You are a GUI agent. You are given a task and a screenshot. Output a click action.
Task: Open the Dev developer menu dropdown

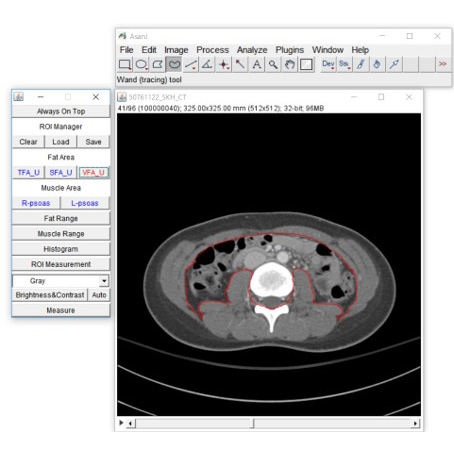coord(328,64)
